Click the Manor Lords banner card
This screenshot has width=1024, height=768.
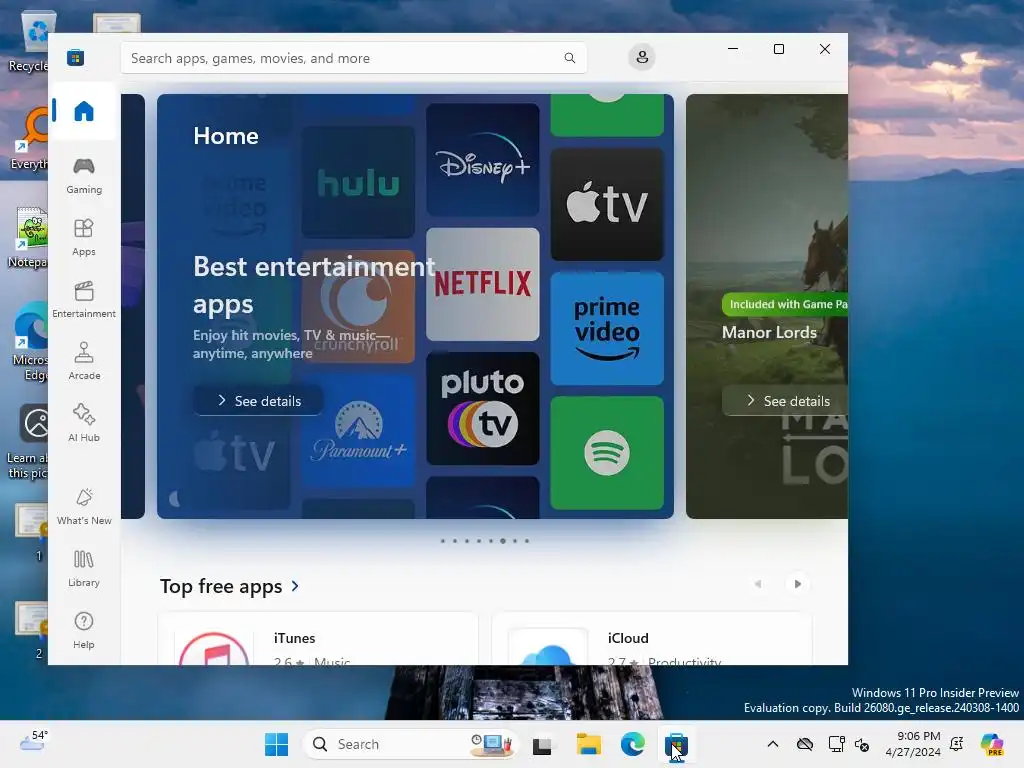[x=767, y=306]
